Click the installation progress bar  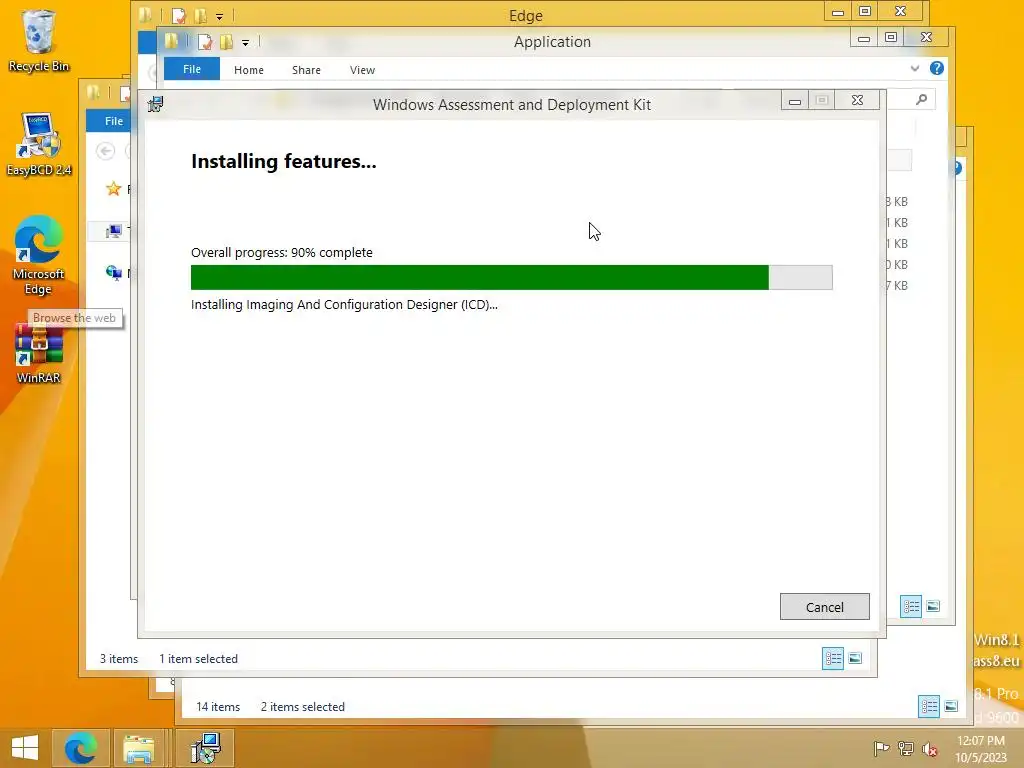pos(511,278)
